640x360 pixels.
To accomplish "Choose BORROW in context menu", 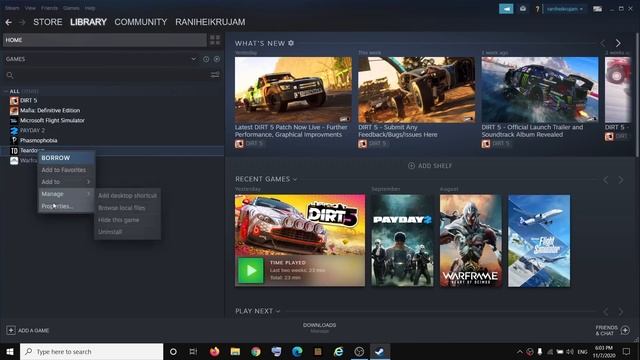I will pos(67,158).
